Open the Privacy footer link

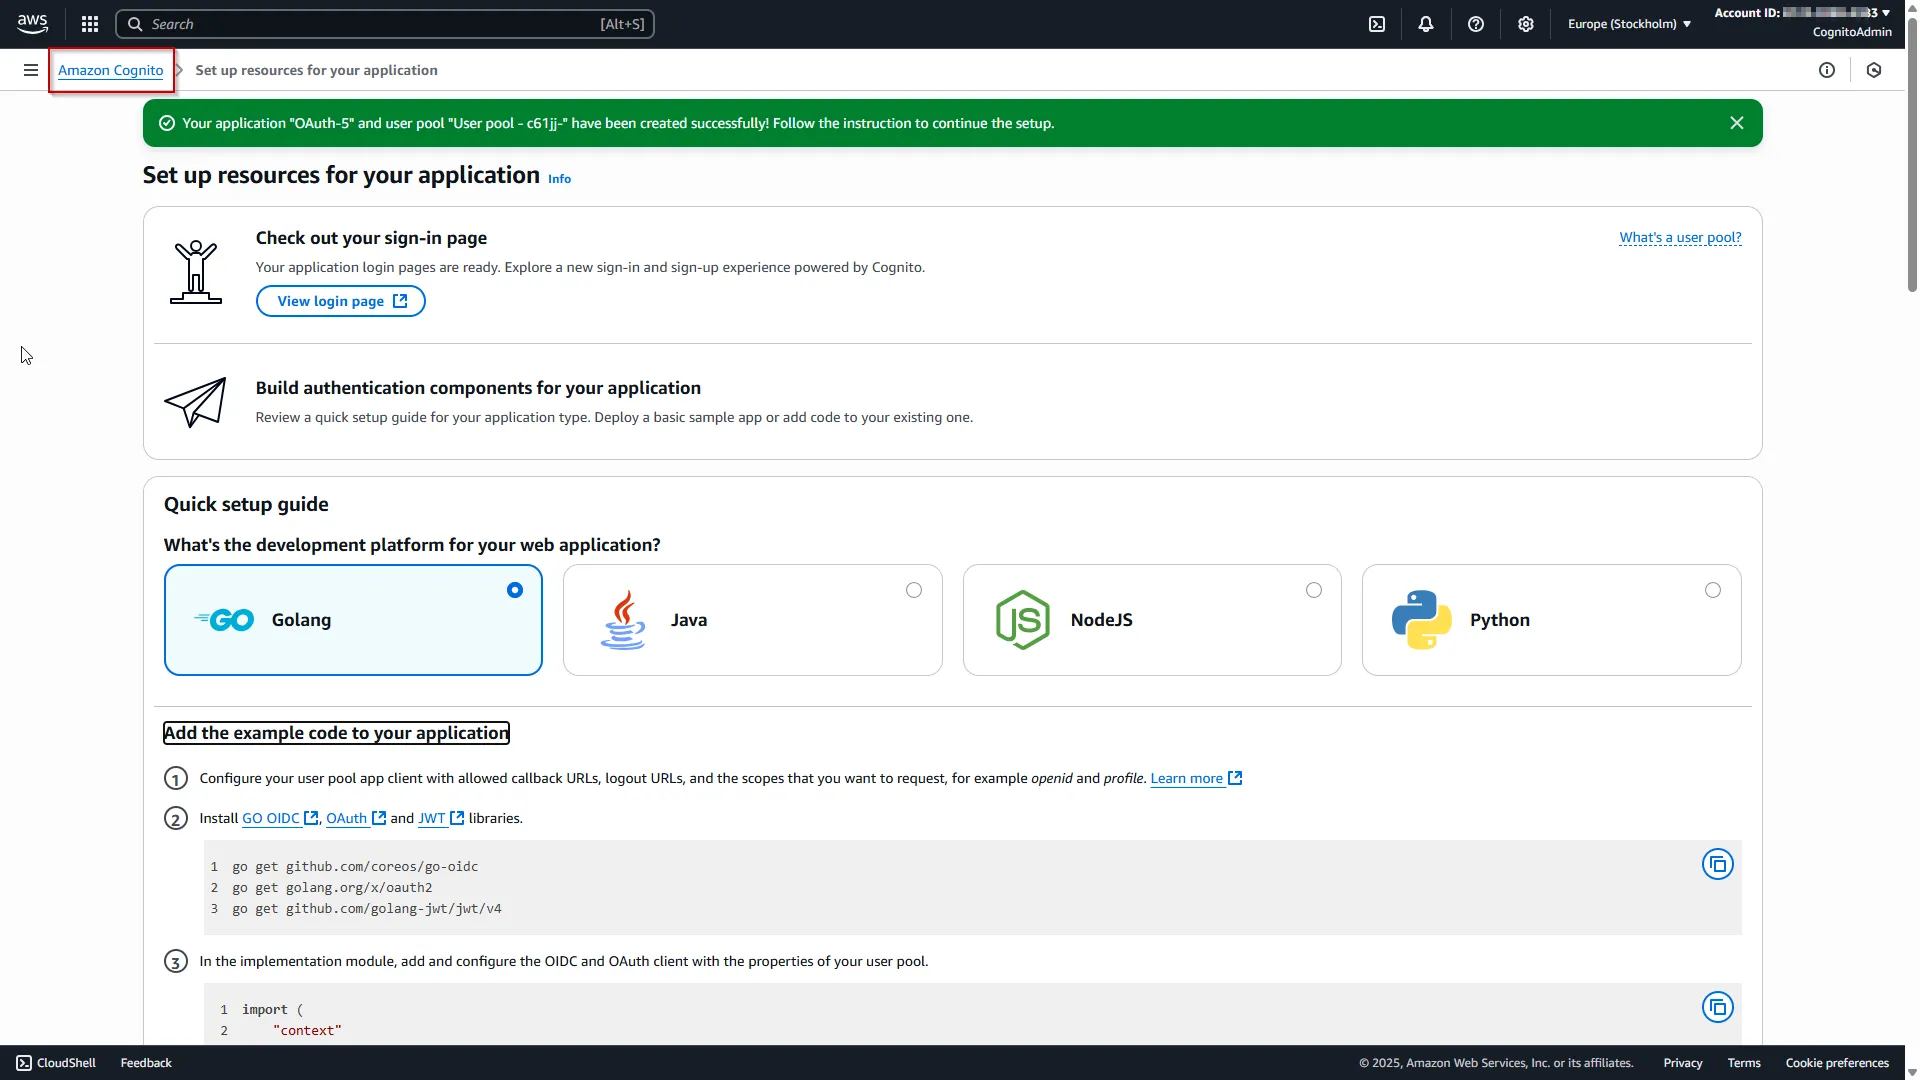1683,1063
